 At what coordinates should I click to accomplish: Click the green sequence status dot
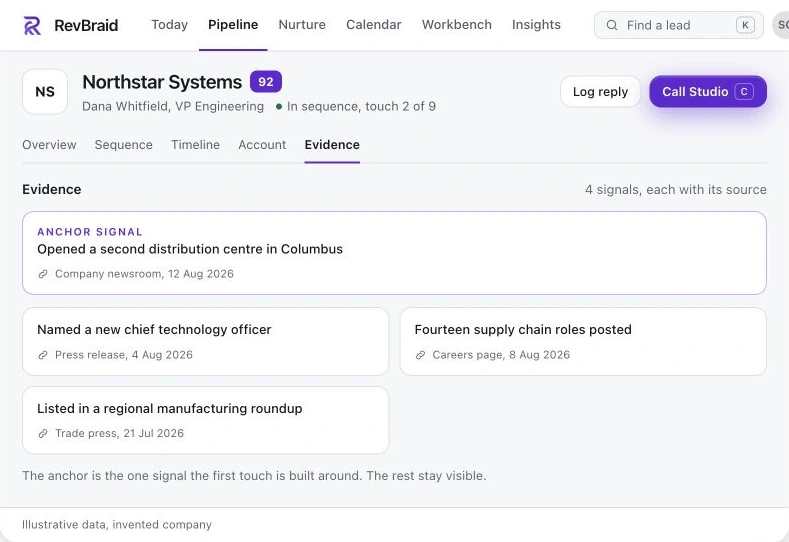coord(279,107)
